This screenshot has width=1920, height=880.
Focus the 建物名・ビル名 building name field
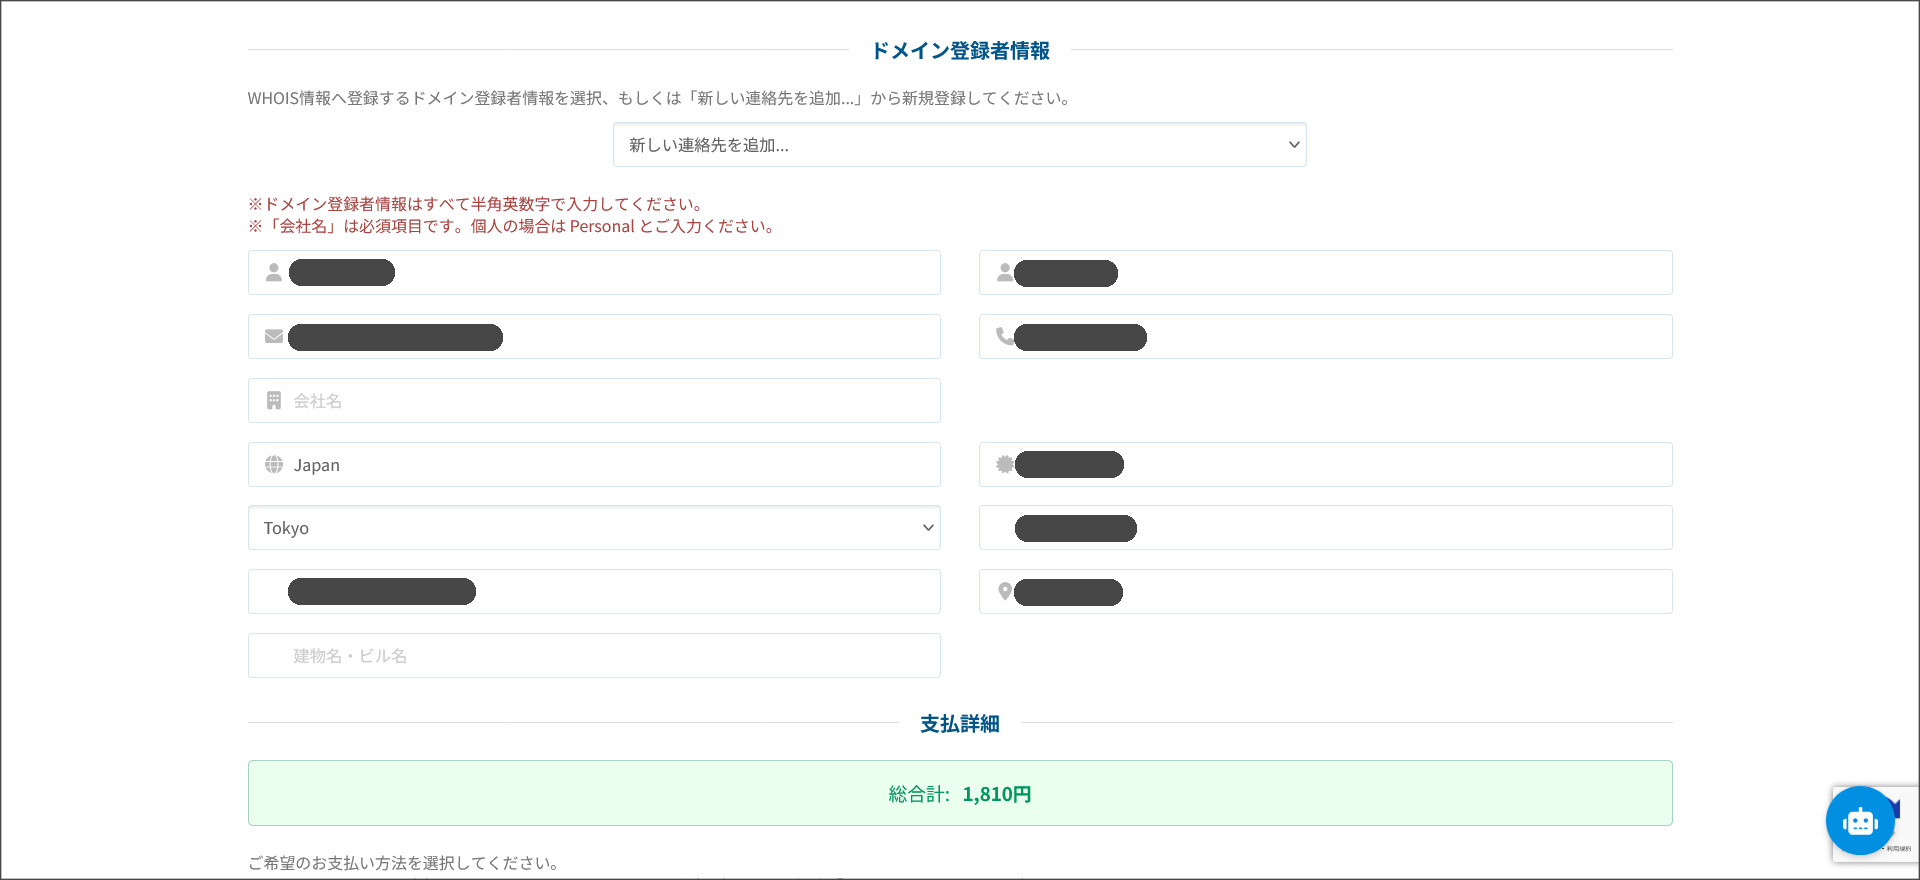(610, 656)
